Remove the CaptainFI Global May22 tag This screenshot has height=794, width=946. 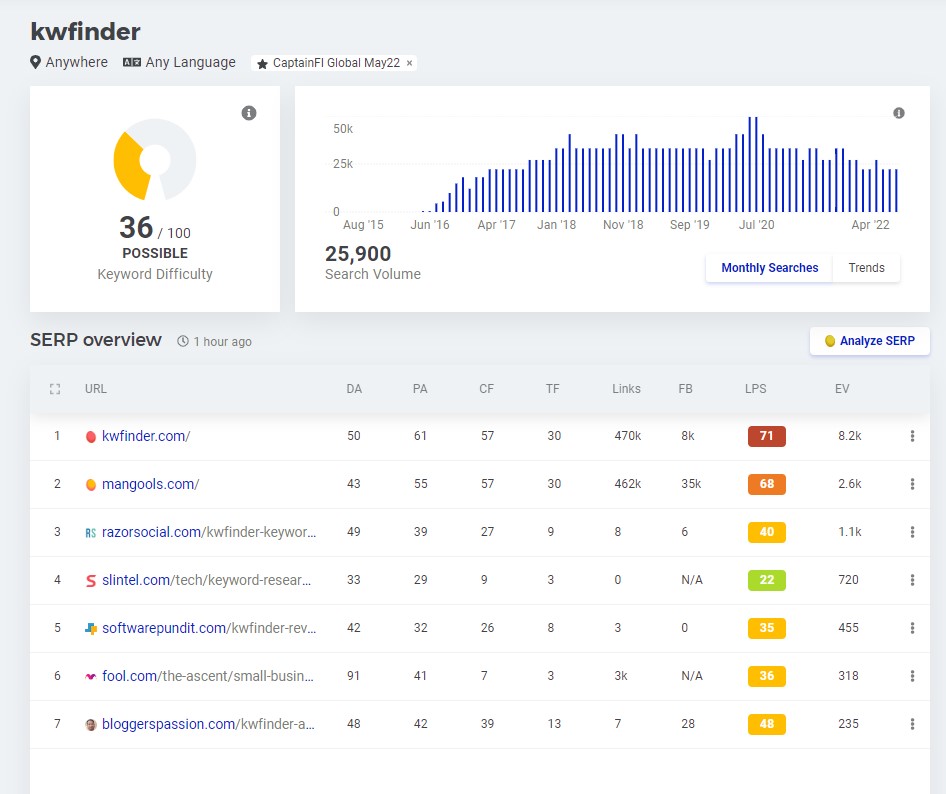tap(409, 63)
